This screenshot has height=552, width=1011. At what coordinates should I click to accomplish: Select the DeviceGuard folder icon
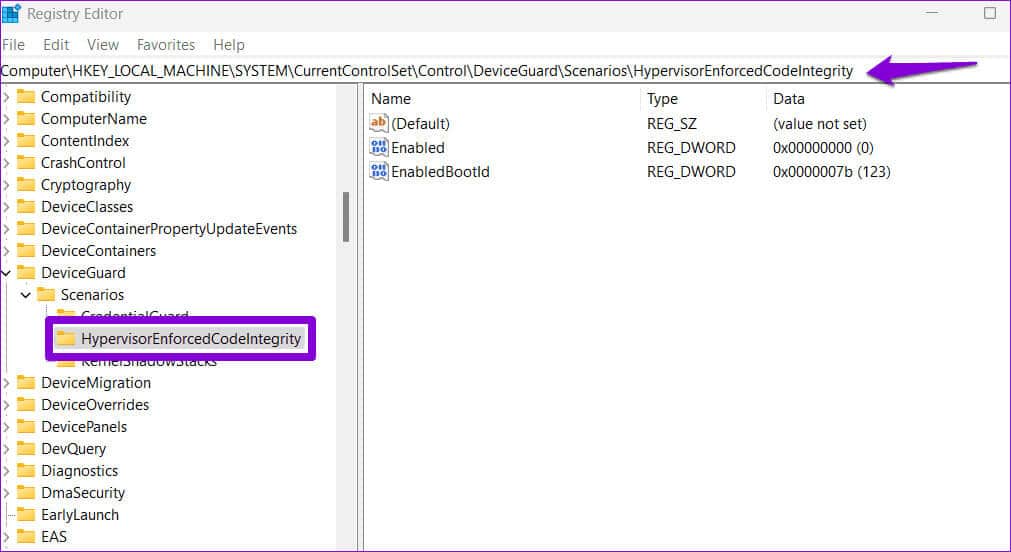[26, 273]
